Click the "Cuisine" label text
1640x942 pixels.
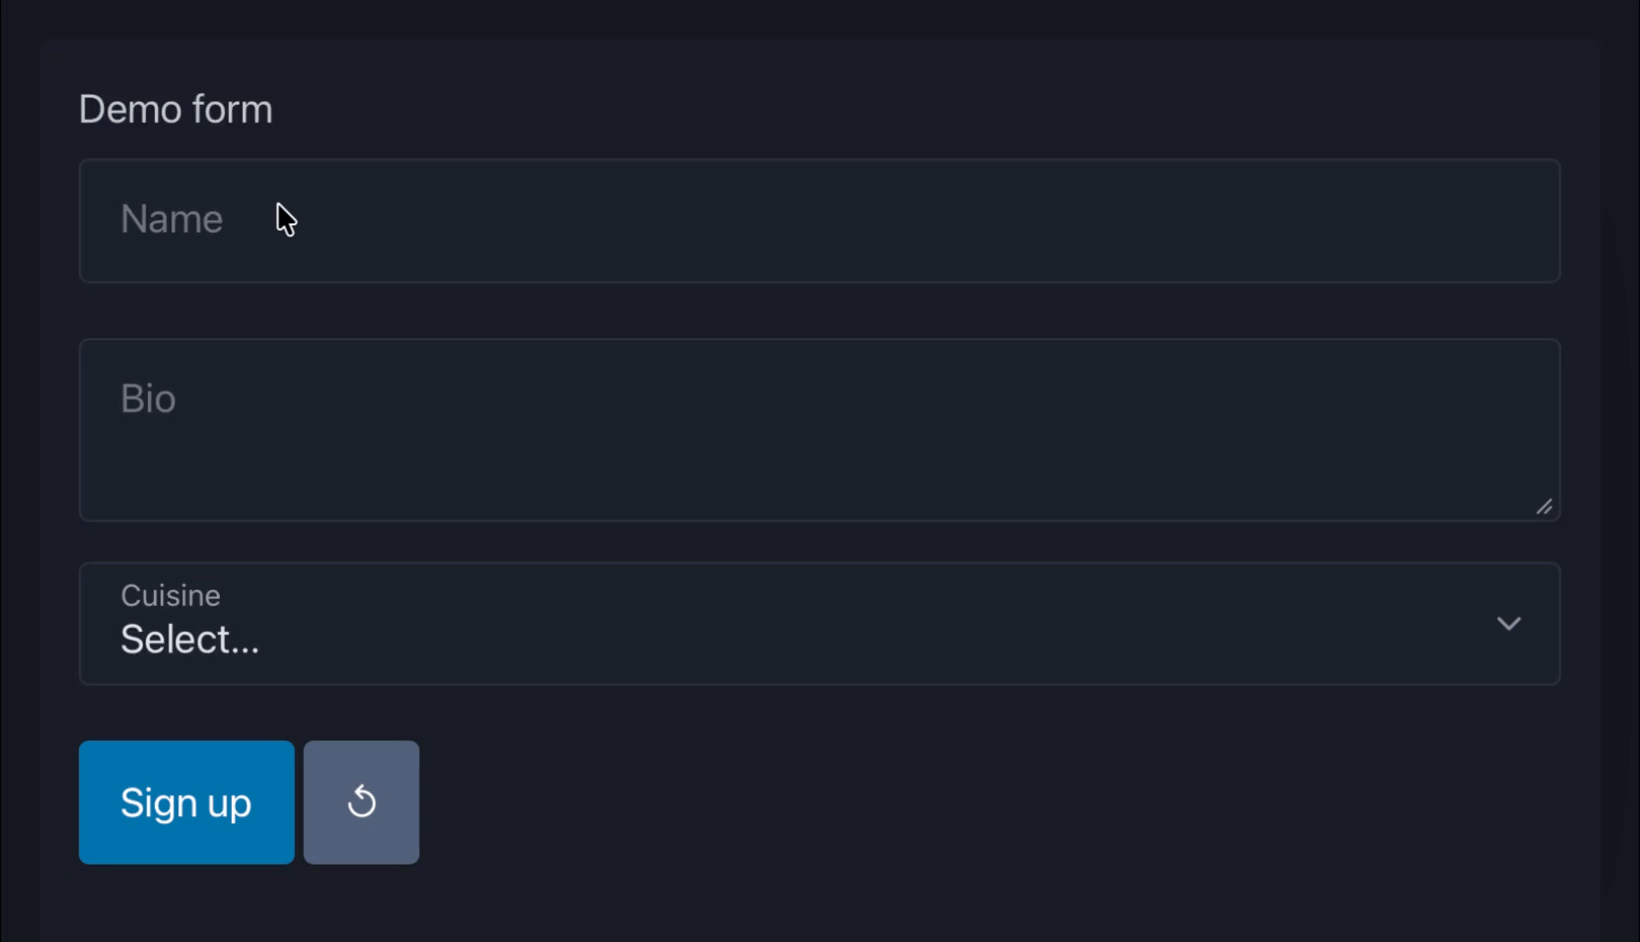170,595
